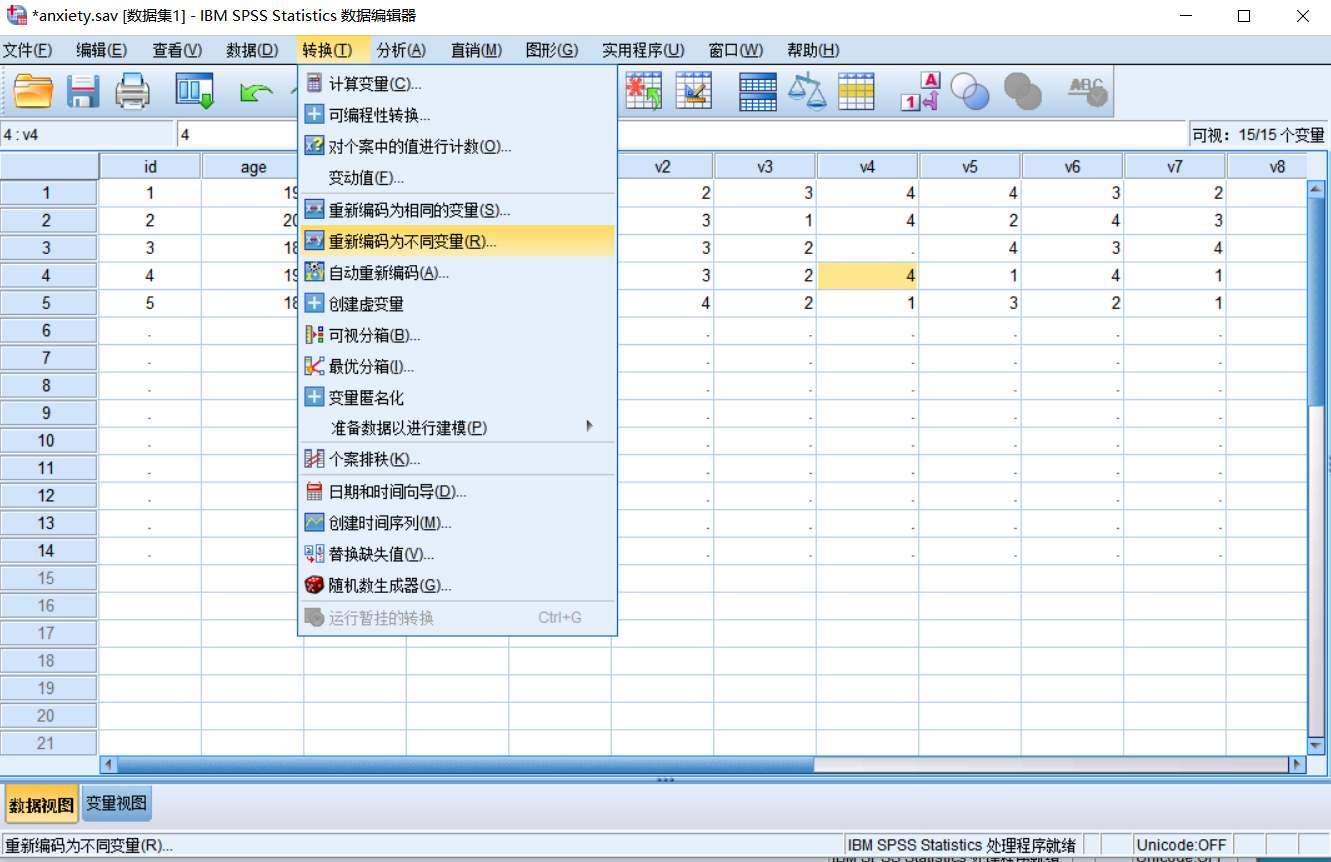Open the 分析(A) menu
This screenshot has width=1331, height=862.
[x=401, y=50]
